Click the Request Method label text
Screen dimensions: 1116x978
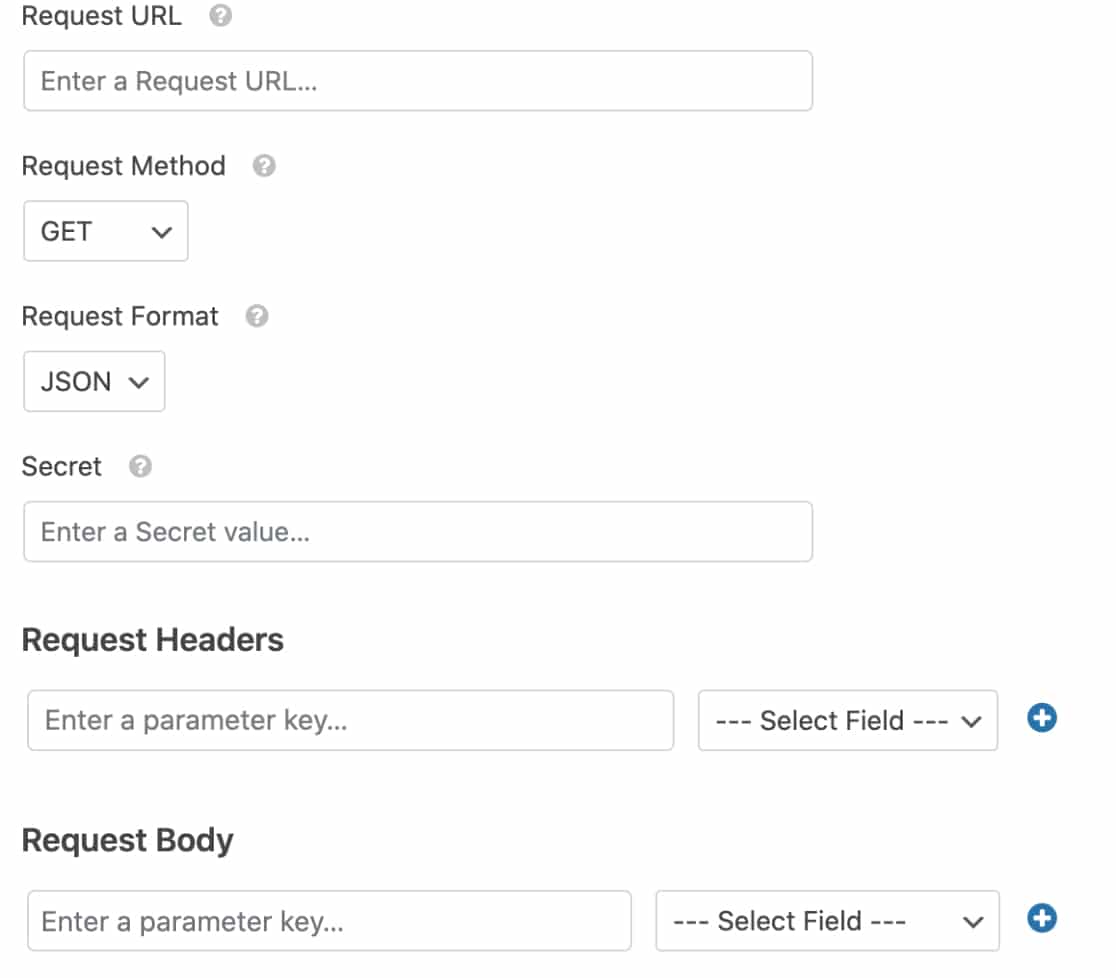point(124,166)
